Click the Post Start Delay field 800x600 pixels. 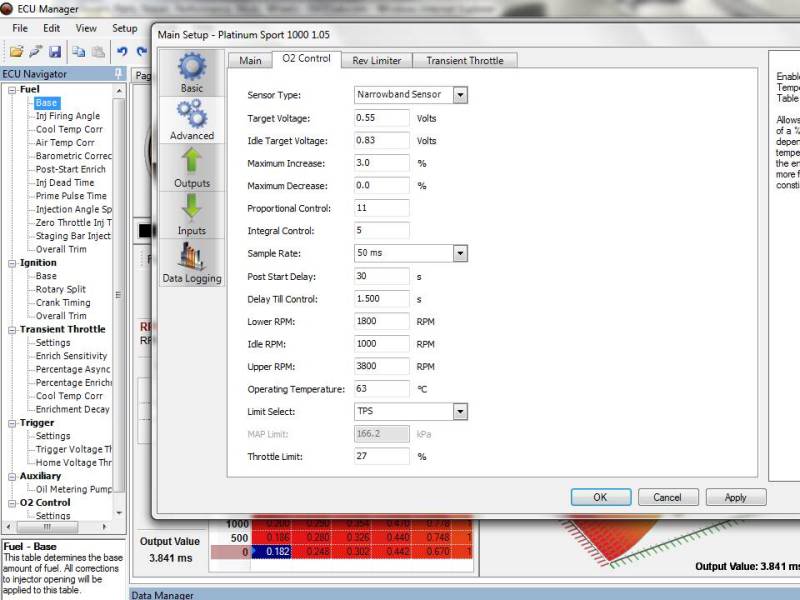coord(382,276)
